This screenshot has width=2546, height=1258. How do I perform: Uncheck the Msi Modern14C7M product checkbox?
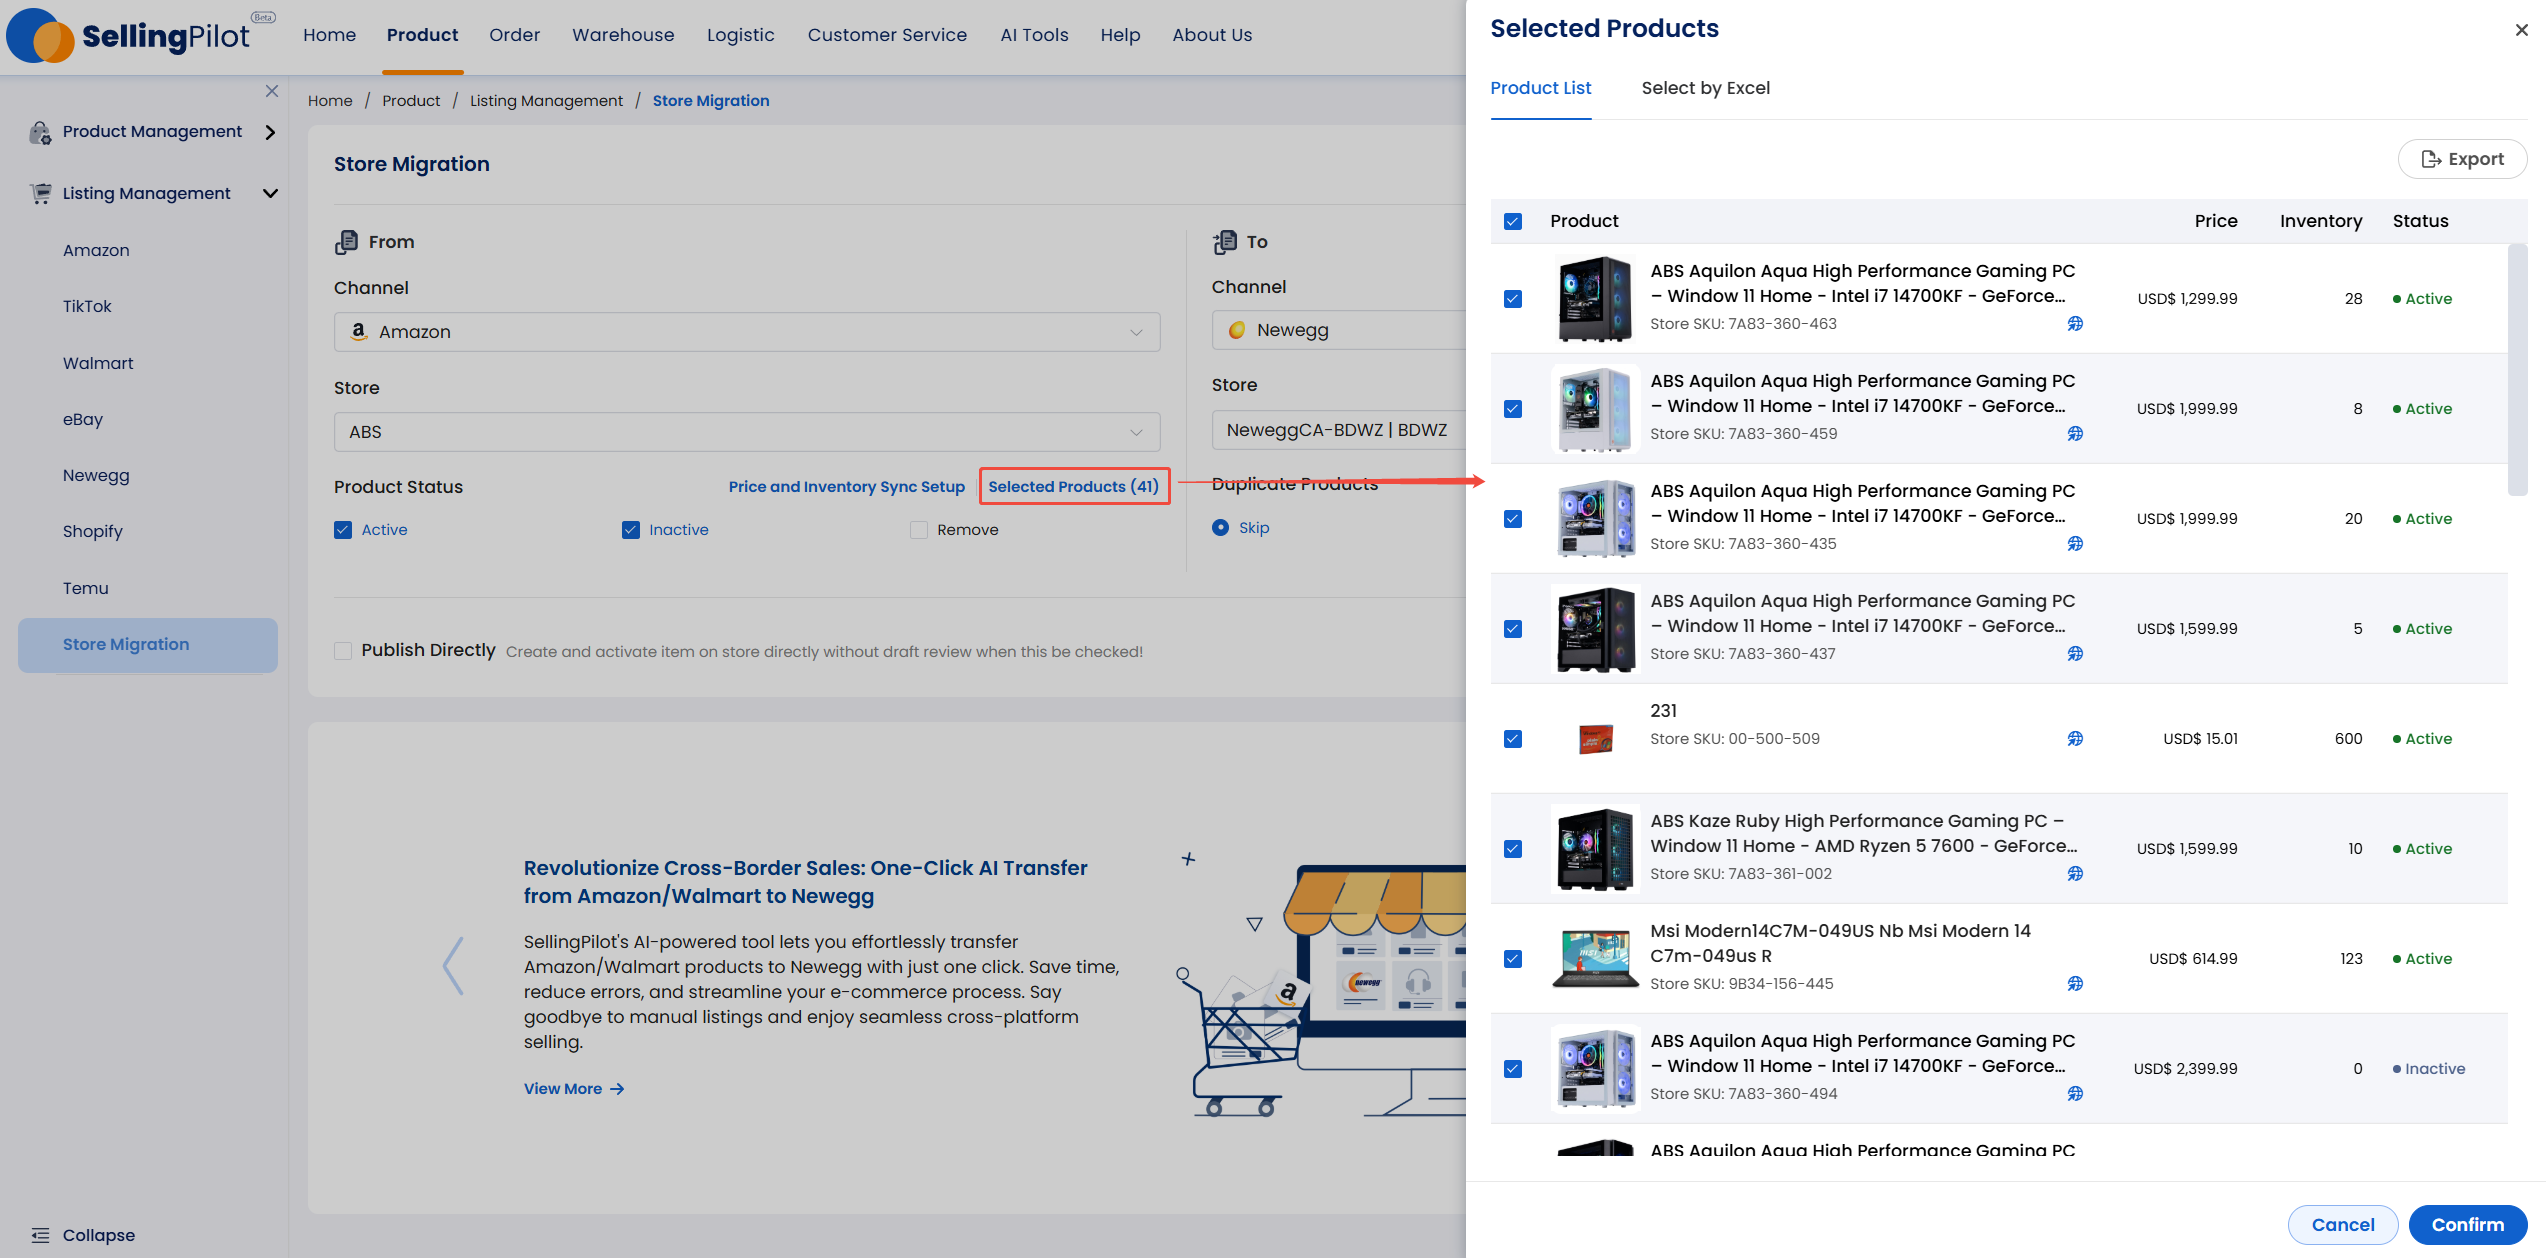click(x=1512, y=959)
